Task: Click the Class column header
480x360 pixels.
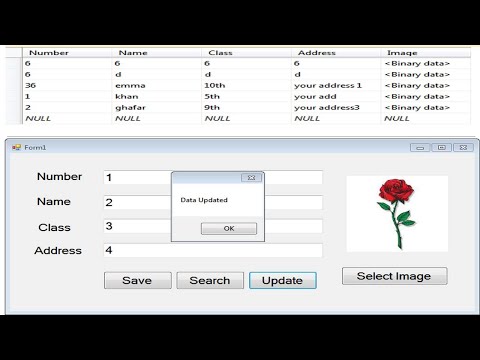Action: [246, 53]
